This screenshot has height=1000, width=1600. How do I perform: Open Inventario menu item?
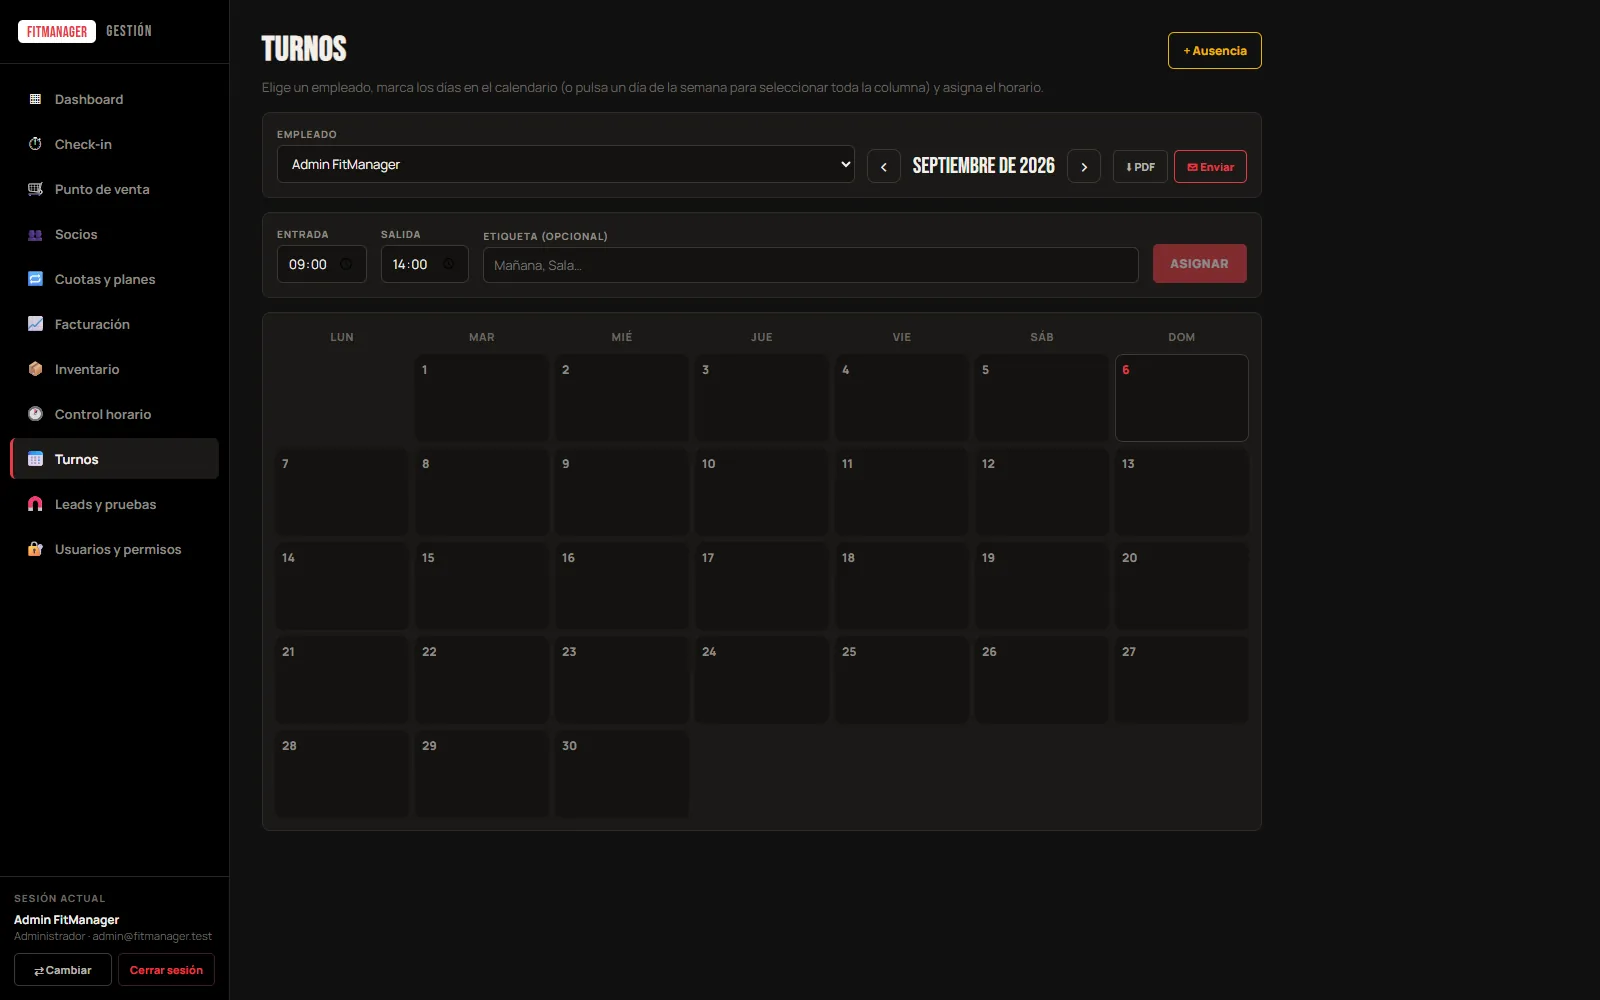[x=114, y=369]
